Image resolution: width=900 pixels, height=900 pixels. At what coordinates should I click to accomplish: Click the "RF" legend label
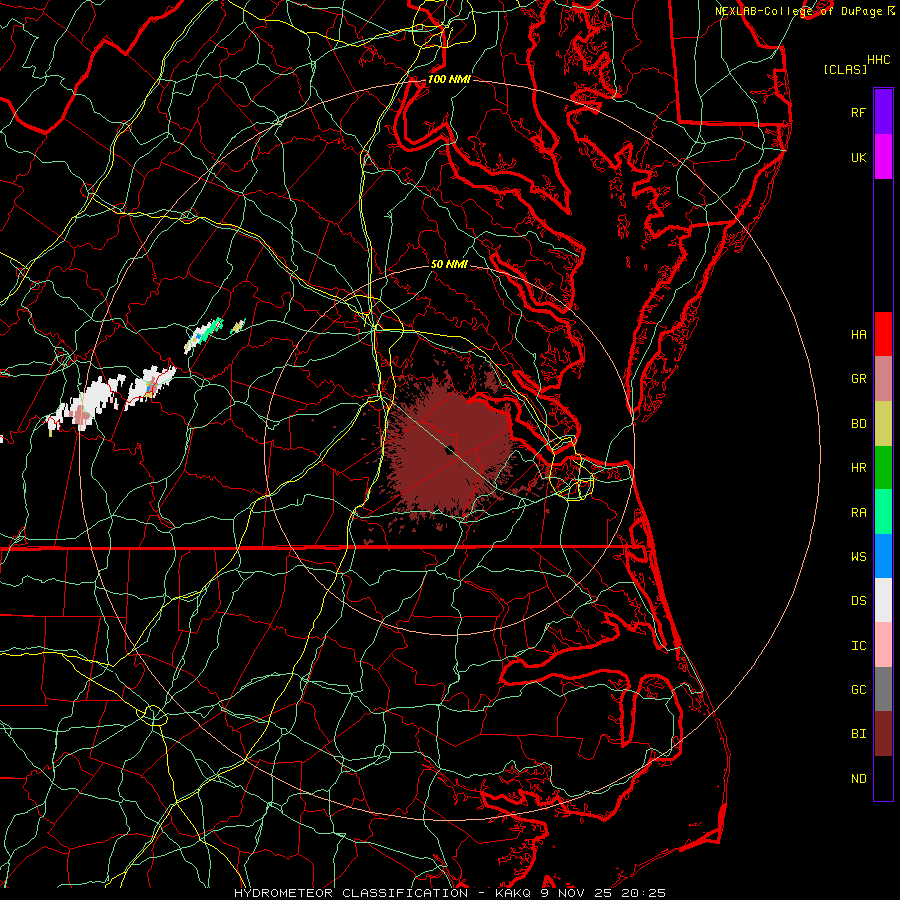coord(858,112)
